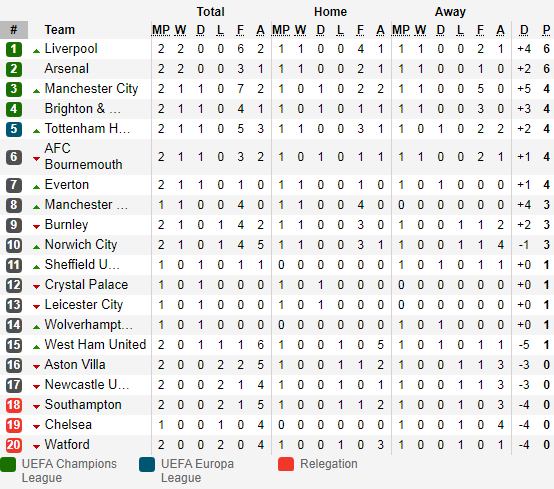Open the West Ham United team link
554x489 pixels.
95,344
